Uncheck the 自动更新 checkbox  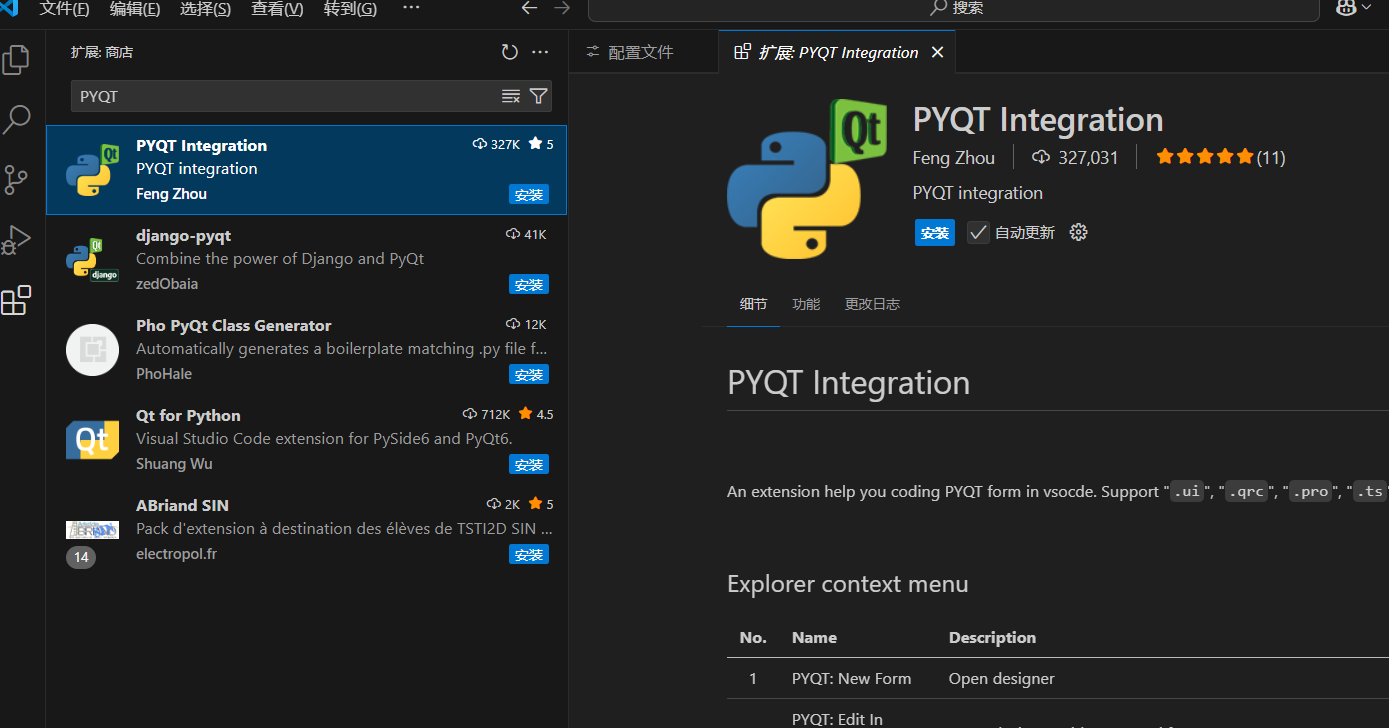tap(977, 231)
